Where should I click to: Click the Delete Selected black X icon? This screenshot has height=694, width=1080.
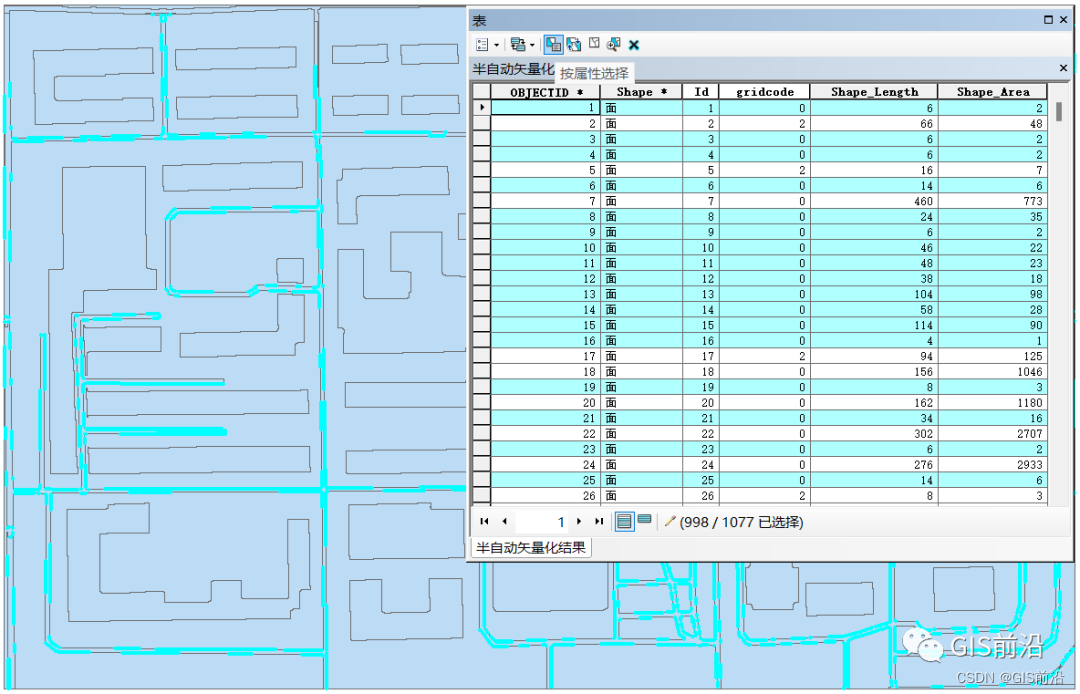coord(634,45)
